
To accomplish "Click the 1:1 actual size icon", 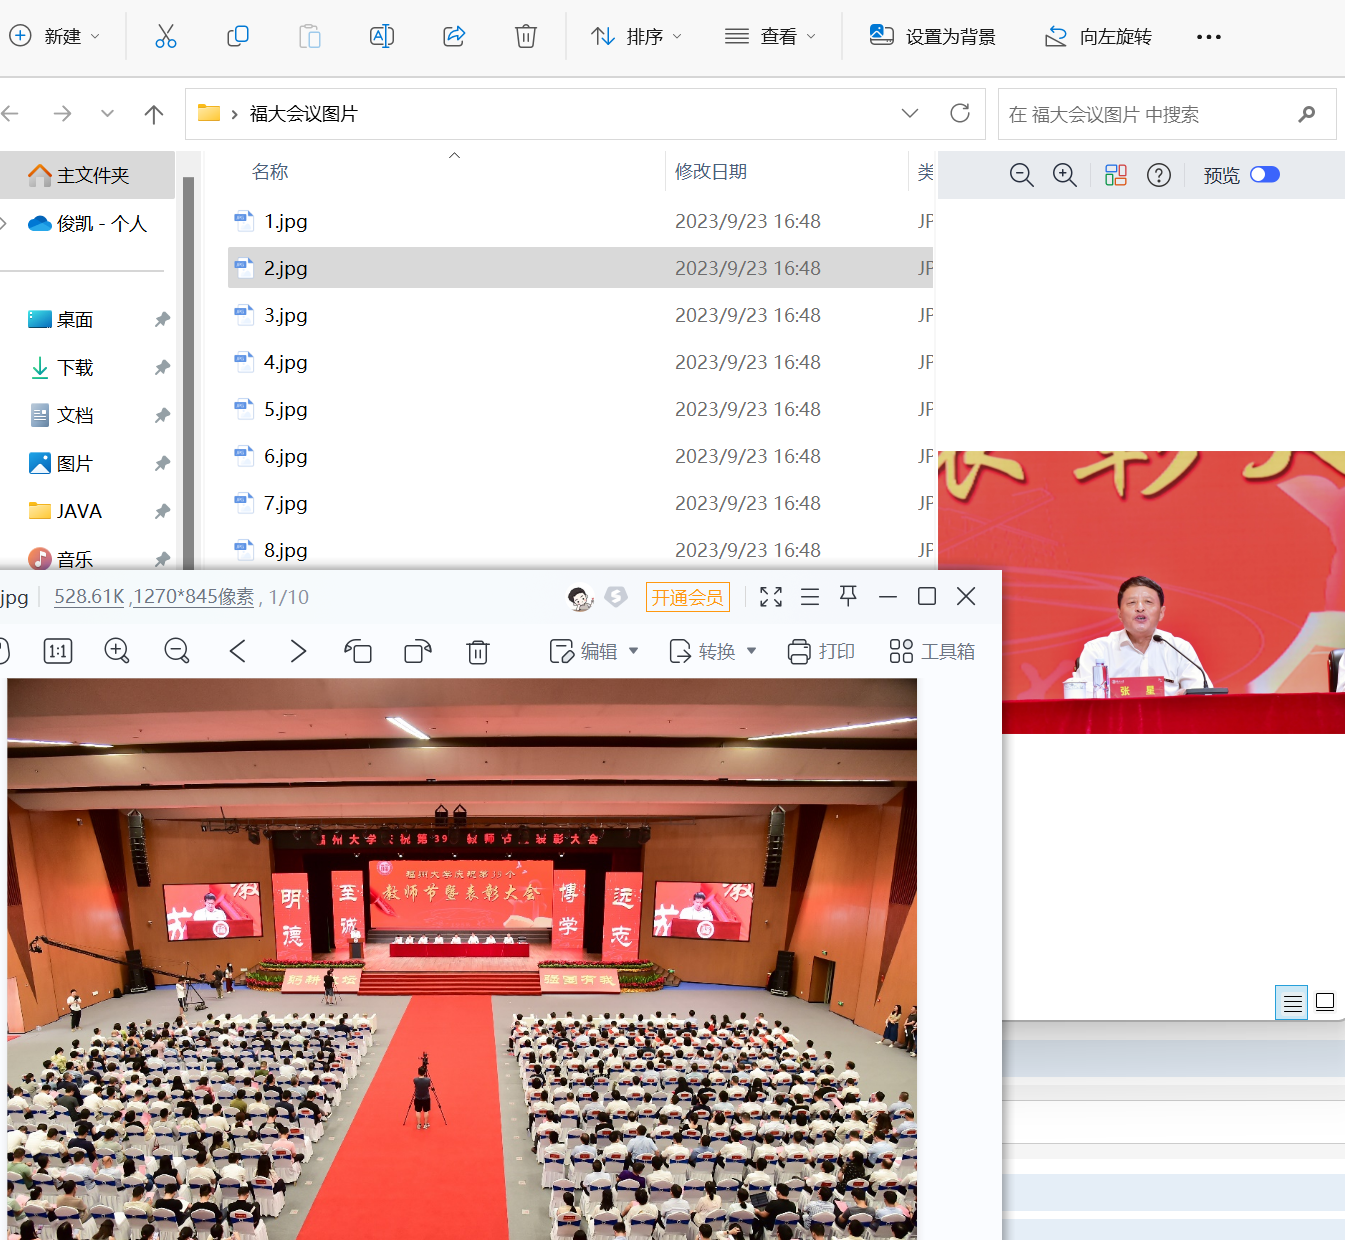I will pyautogui.click(x=58, y=652).
